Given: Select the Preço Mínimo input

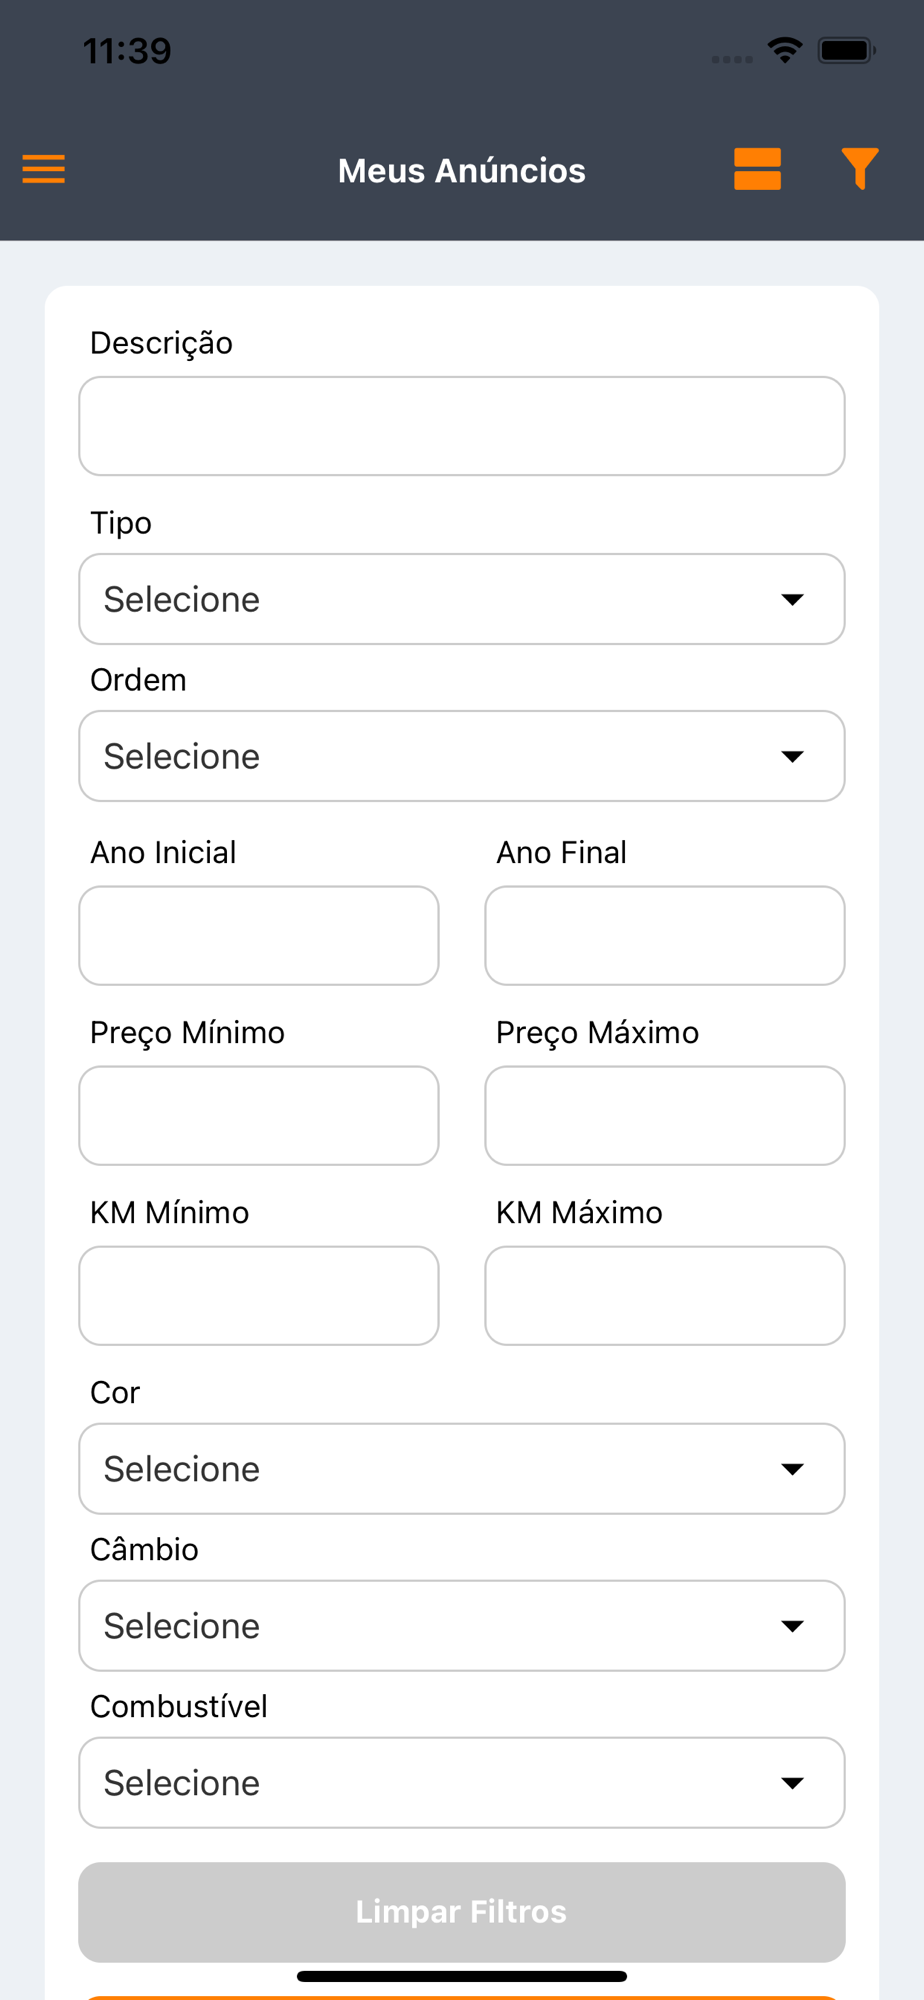Looking at the screenshot, I should point(259,1116).
